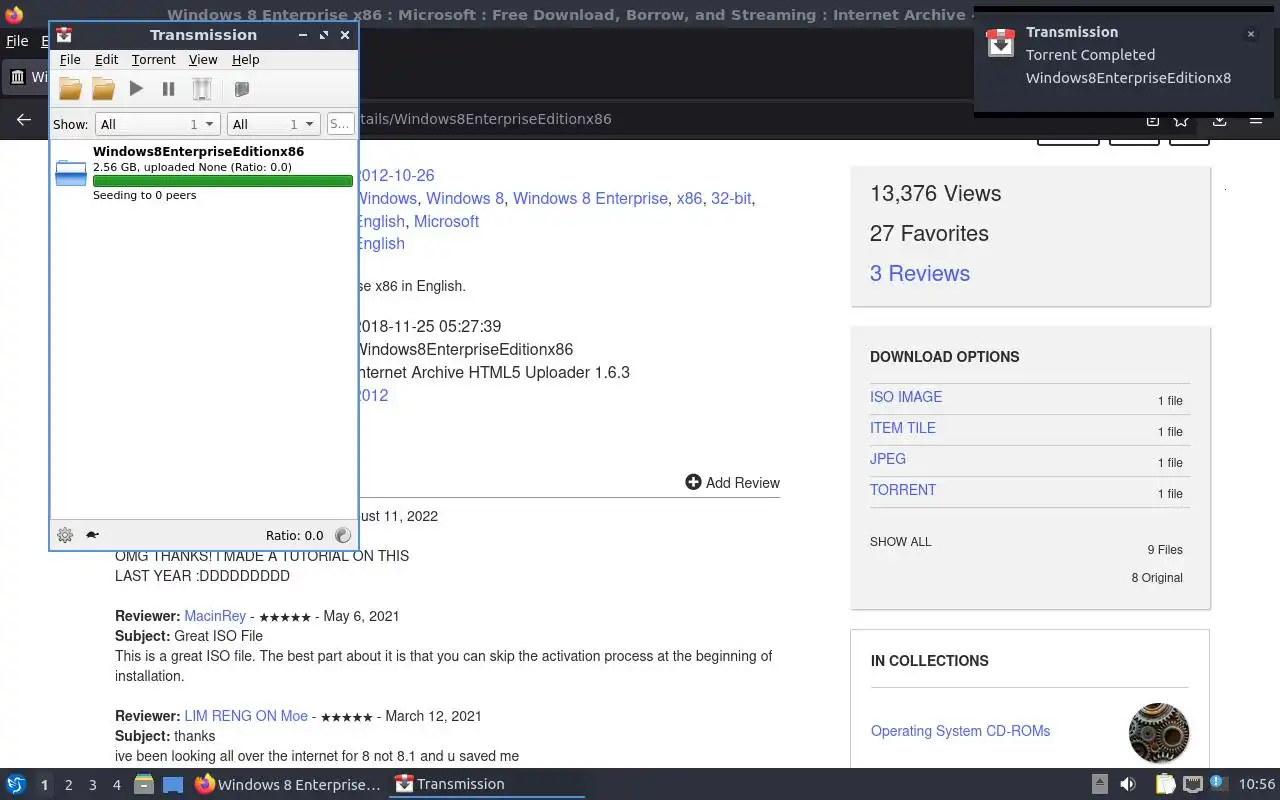This screenshot has height=800, width=1280.
Task: Click the blue show-desktop icon in taskbar
Action: [173, 785]
